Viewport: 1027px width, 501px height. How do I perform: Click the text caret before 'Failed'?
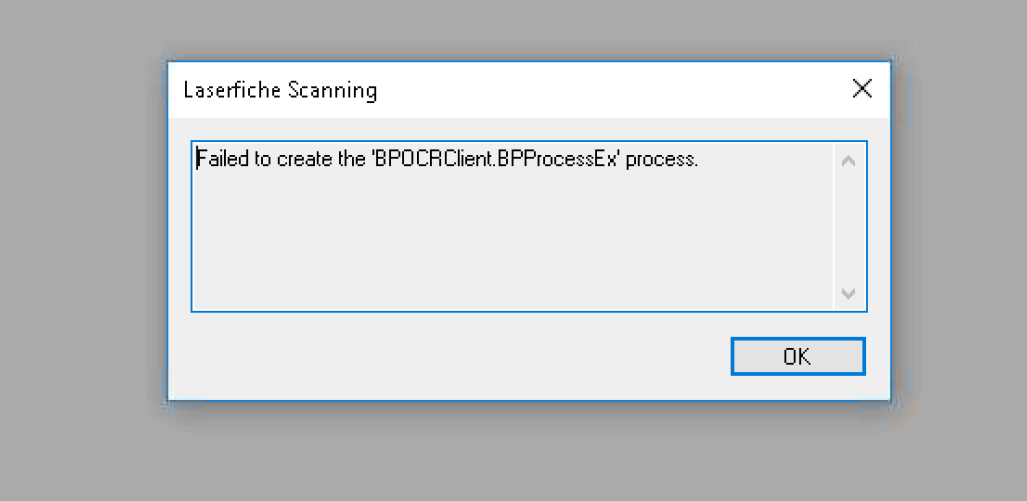coord(197,159)
